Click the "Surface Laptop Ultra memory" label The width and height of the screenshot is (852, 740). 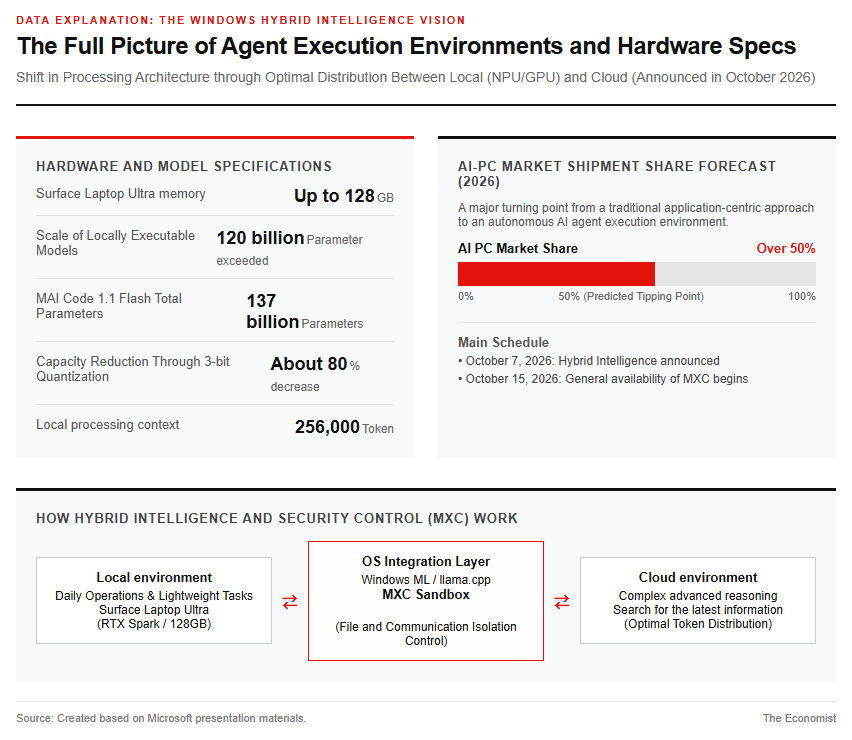point(121,194)
